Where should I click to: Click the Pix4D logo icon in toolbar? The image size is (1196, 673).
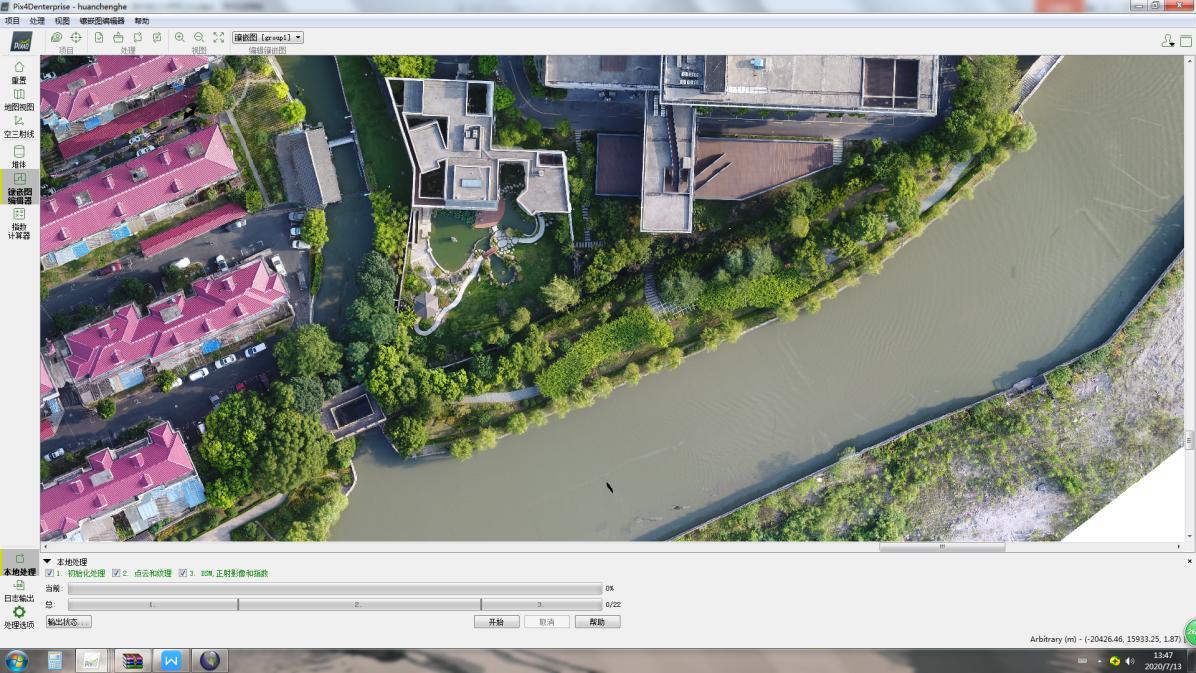click(21, 42)
